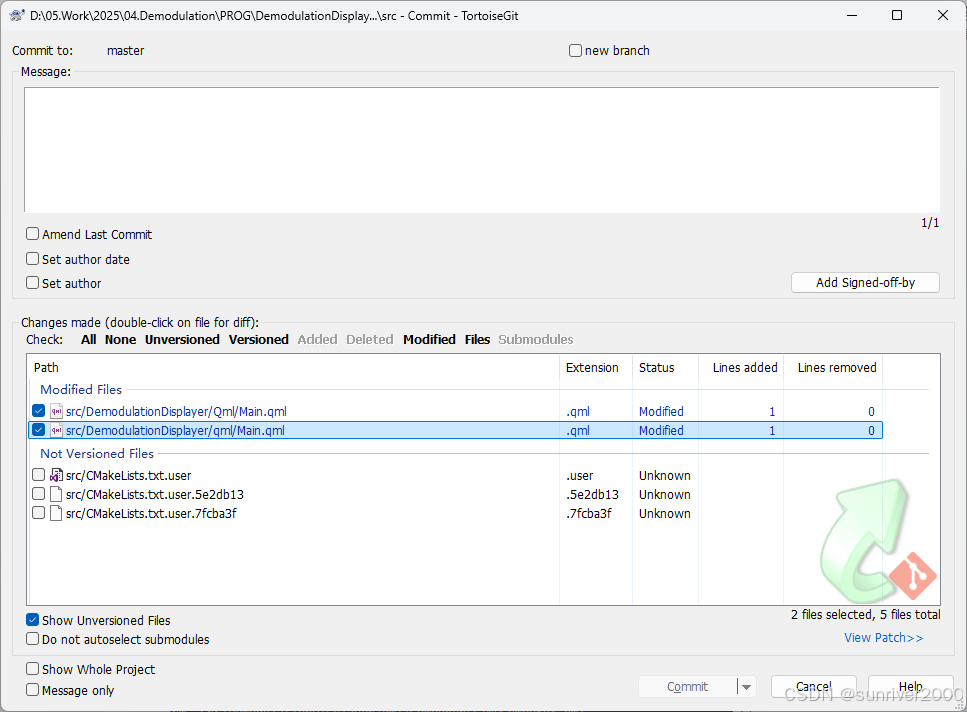Enable Show Whole Project checkbox

pyautogui.click(x=33, y=669)
